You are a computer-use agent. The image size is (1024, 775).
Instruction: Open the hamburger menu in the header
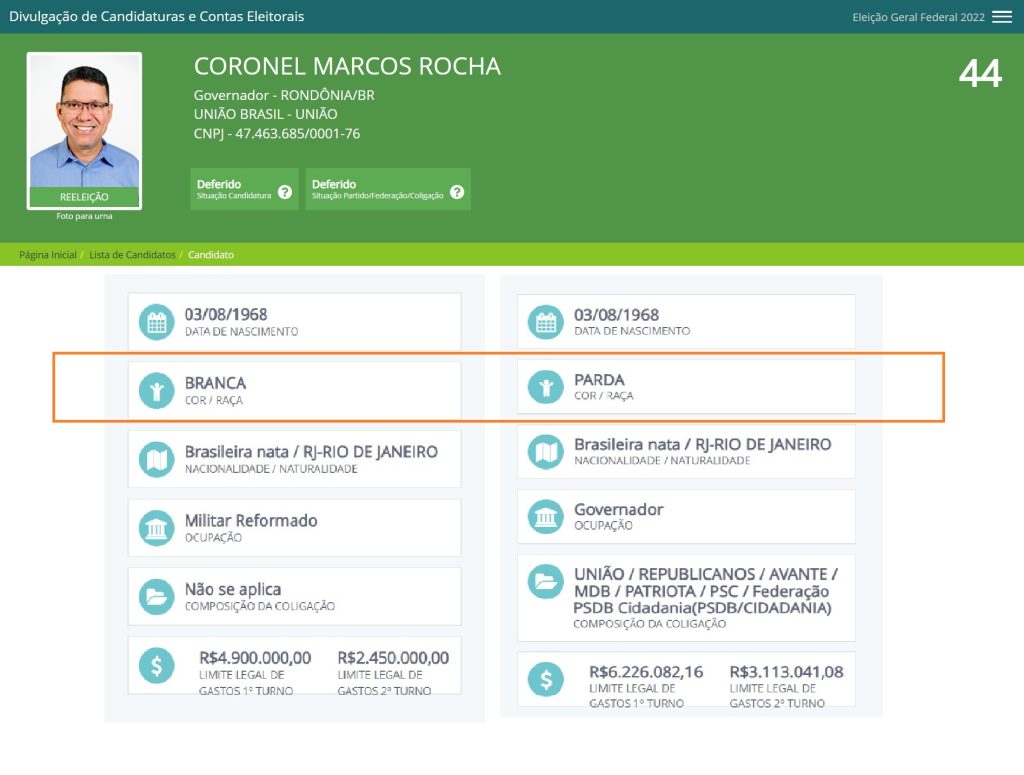point(1001,17)
